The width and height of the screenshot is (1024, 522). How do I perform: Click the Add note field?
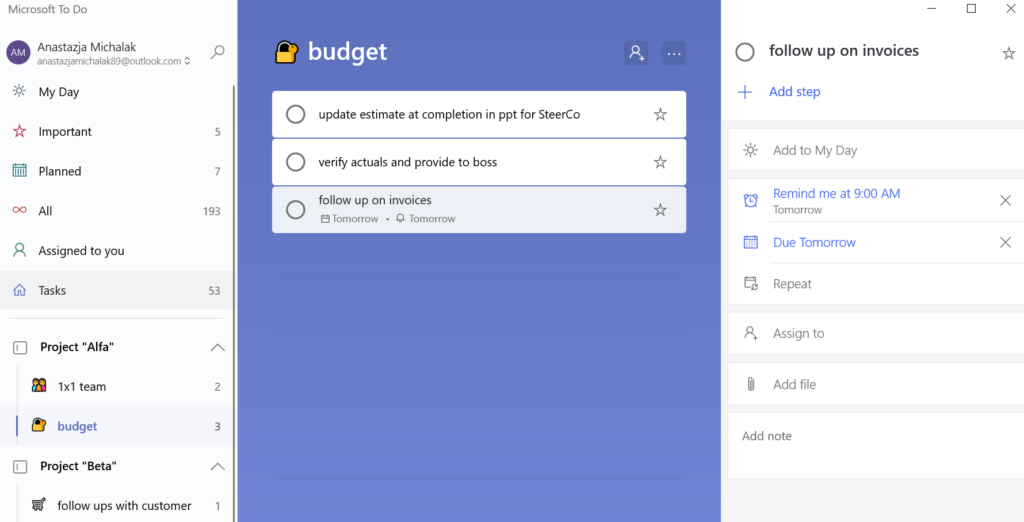tap(876, 446)
